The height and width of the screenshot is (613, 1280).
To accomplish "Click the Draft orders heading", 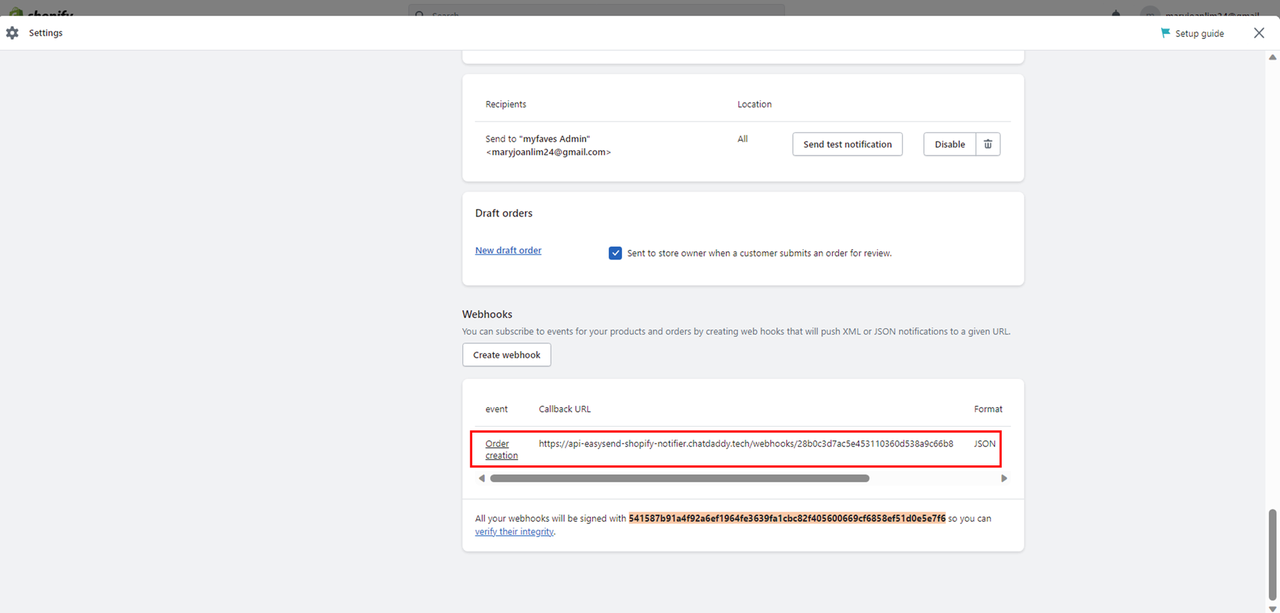I will [x=504, y=213].
